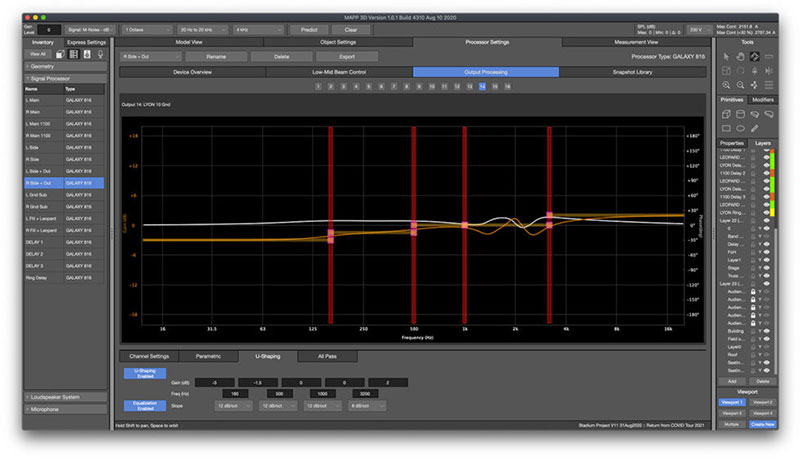Select the arrow pointer tool in Tools
Viewport: 800px width, 458px height.
pyautogui.click(x=726, y=56)
